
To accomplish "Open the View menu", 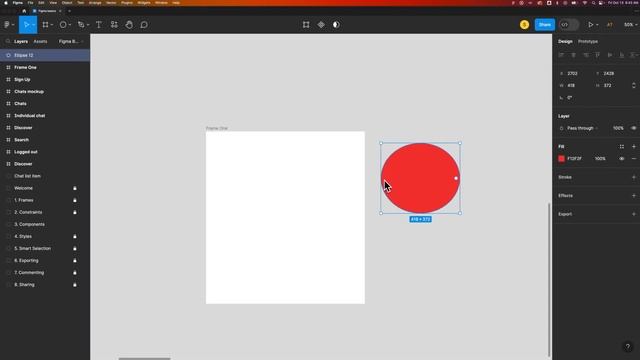I will (x=53, y=2).
